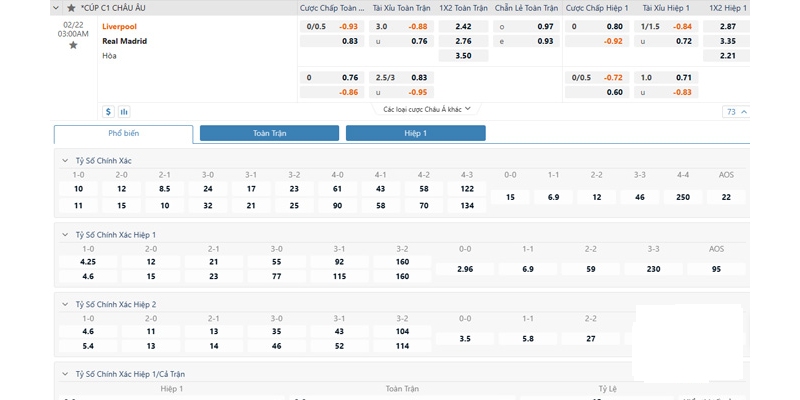The image size is (800, 400).
Task: Collapse Tỷ Số Chính Xác Hiệp 2 section
Action: coord(66,304)
